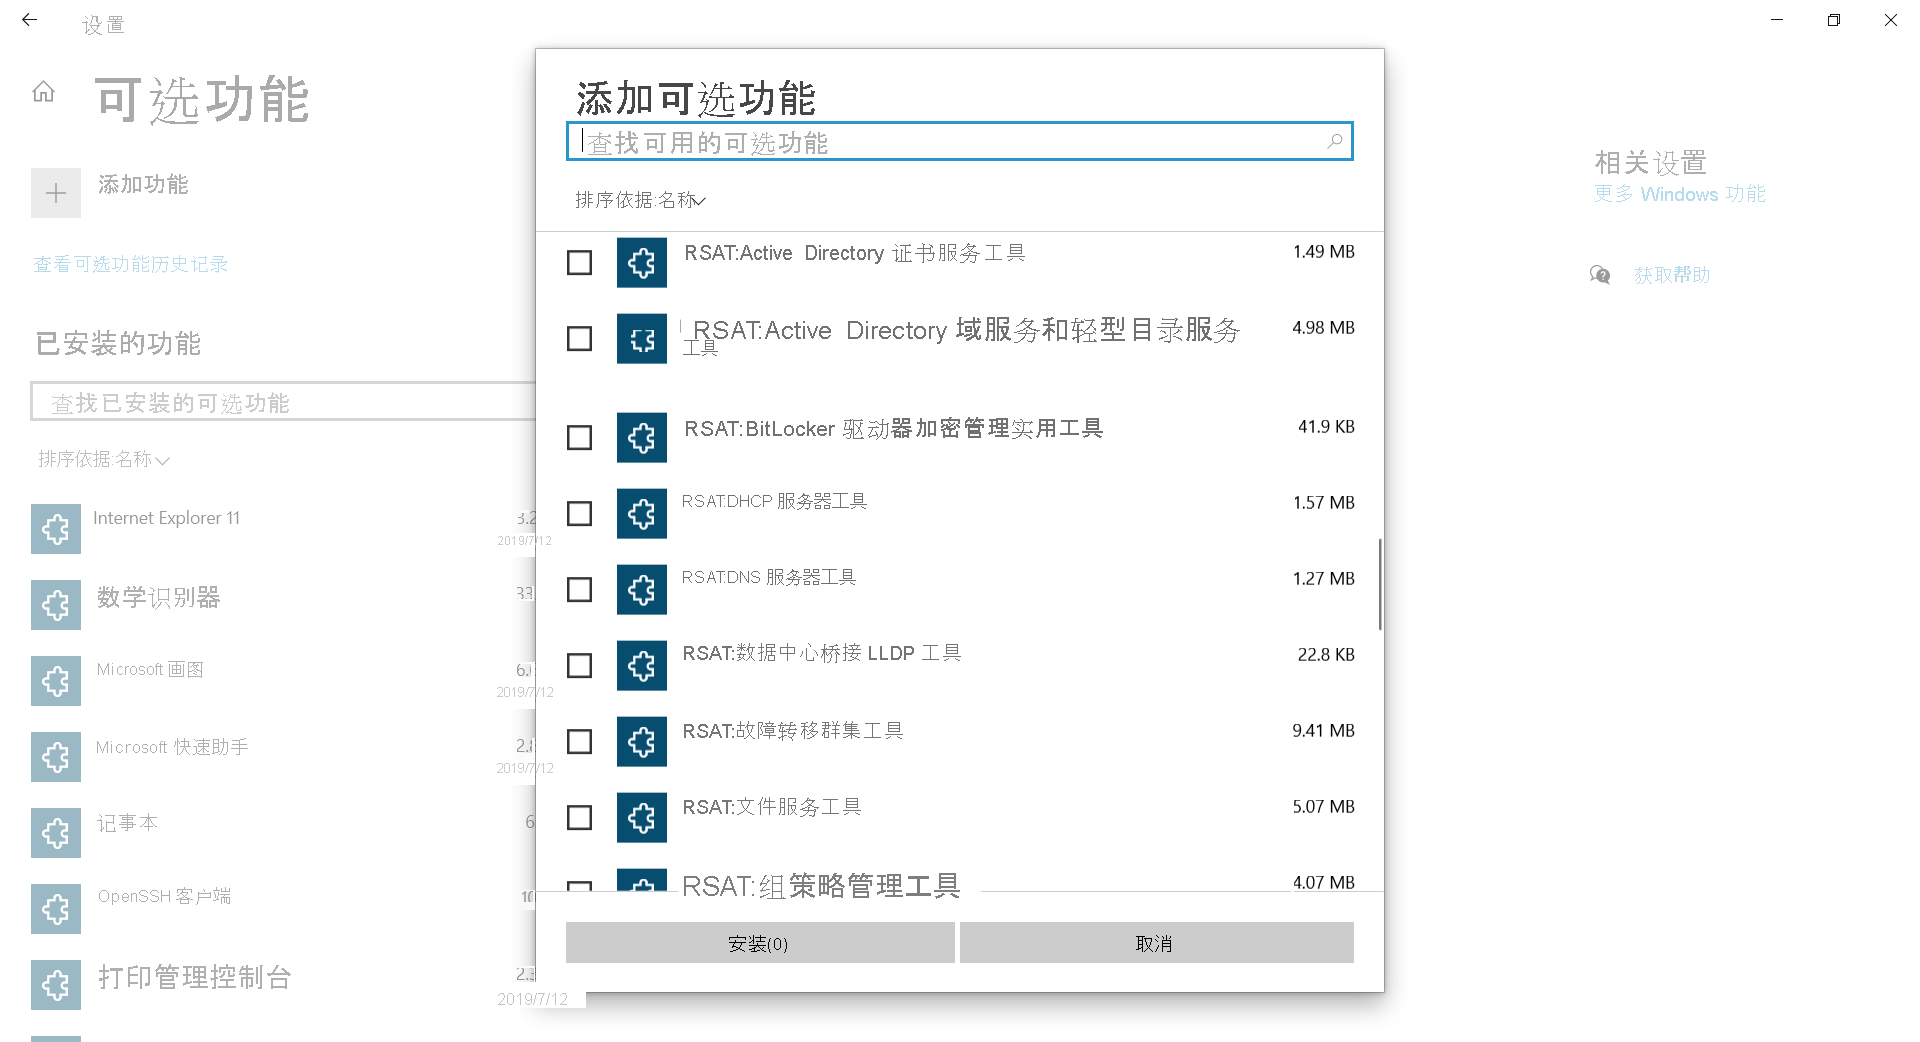The image size is (1920, 1042).
Task: Click the search magnifier icon in 添加可选功能 dialog
Action: (1334, 142)
